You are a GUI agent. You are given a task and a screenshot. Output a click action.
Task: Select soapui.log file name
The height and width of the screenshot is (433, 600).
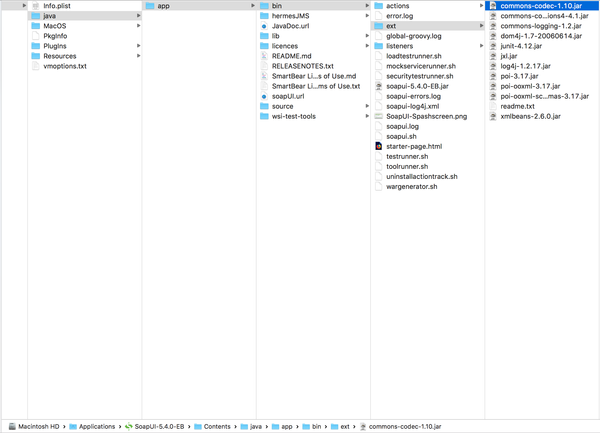click(403, 126)
